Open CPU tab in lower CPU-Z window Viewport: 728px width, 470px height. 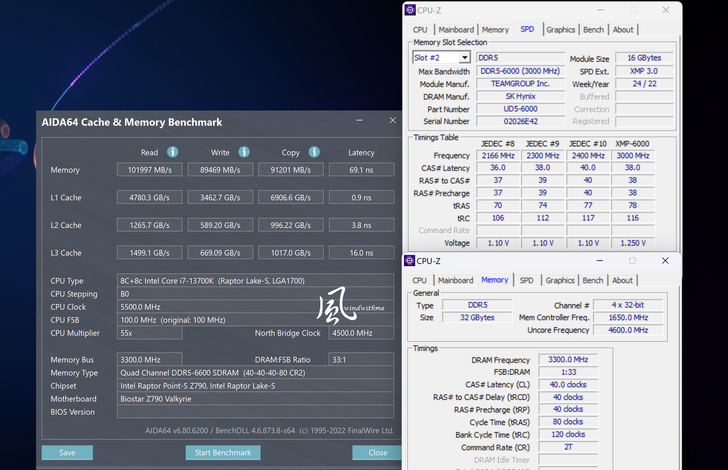click(420, 281)
